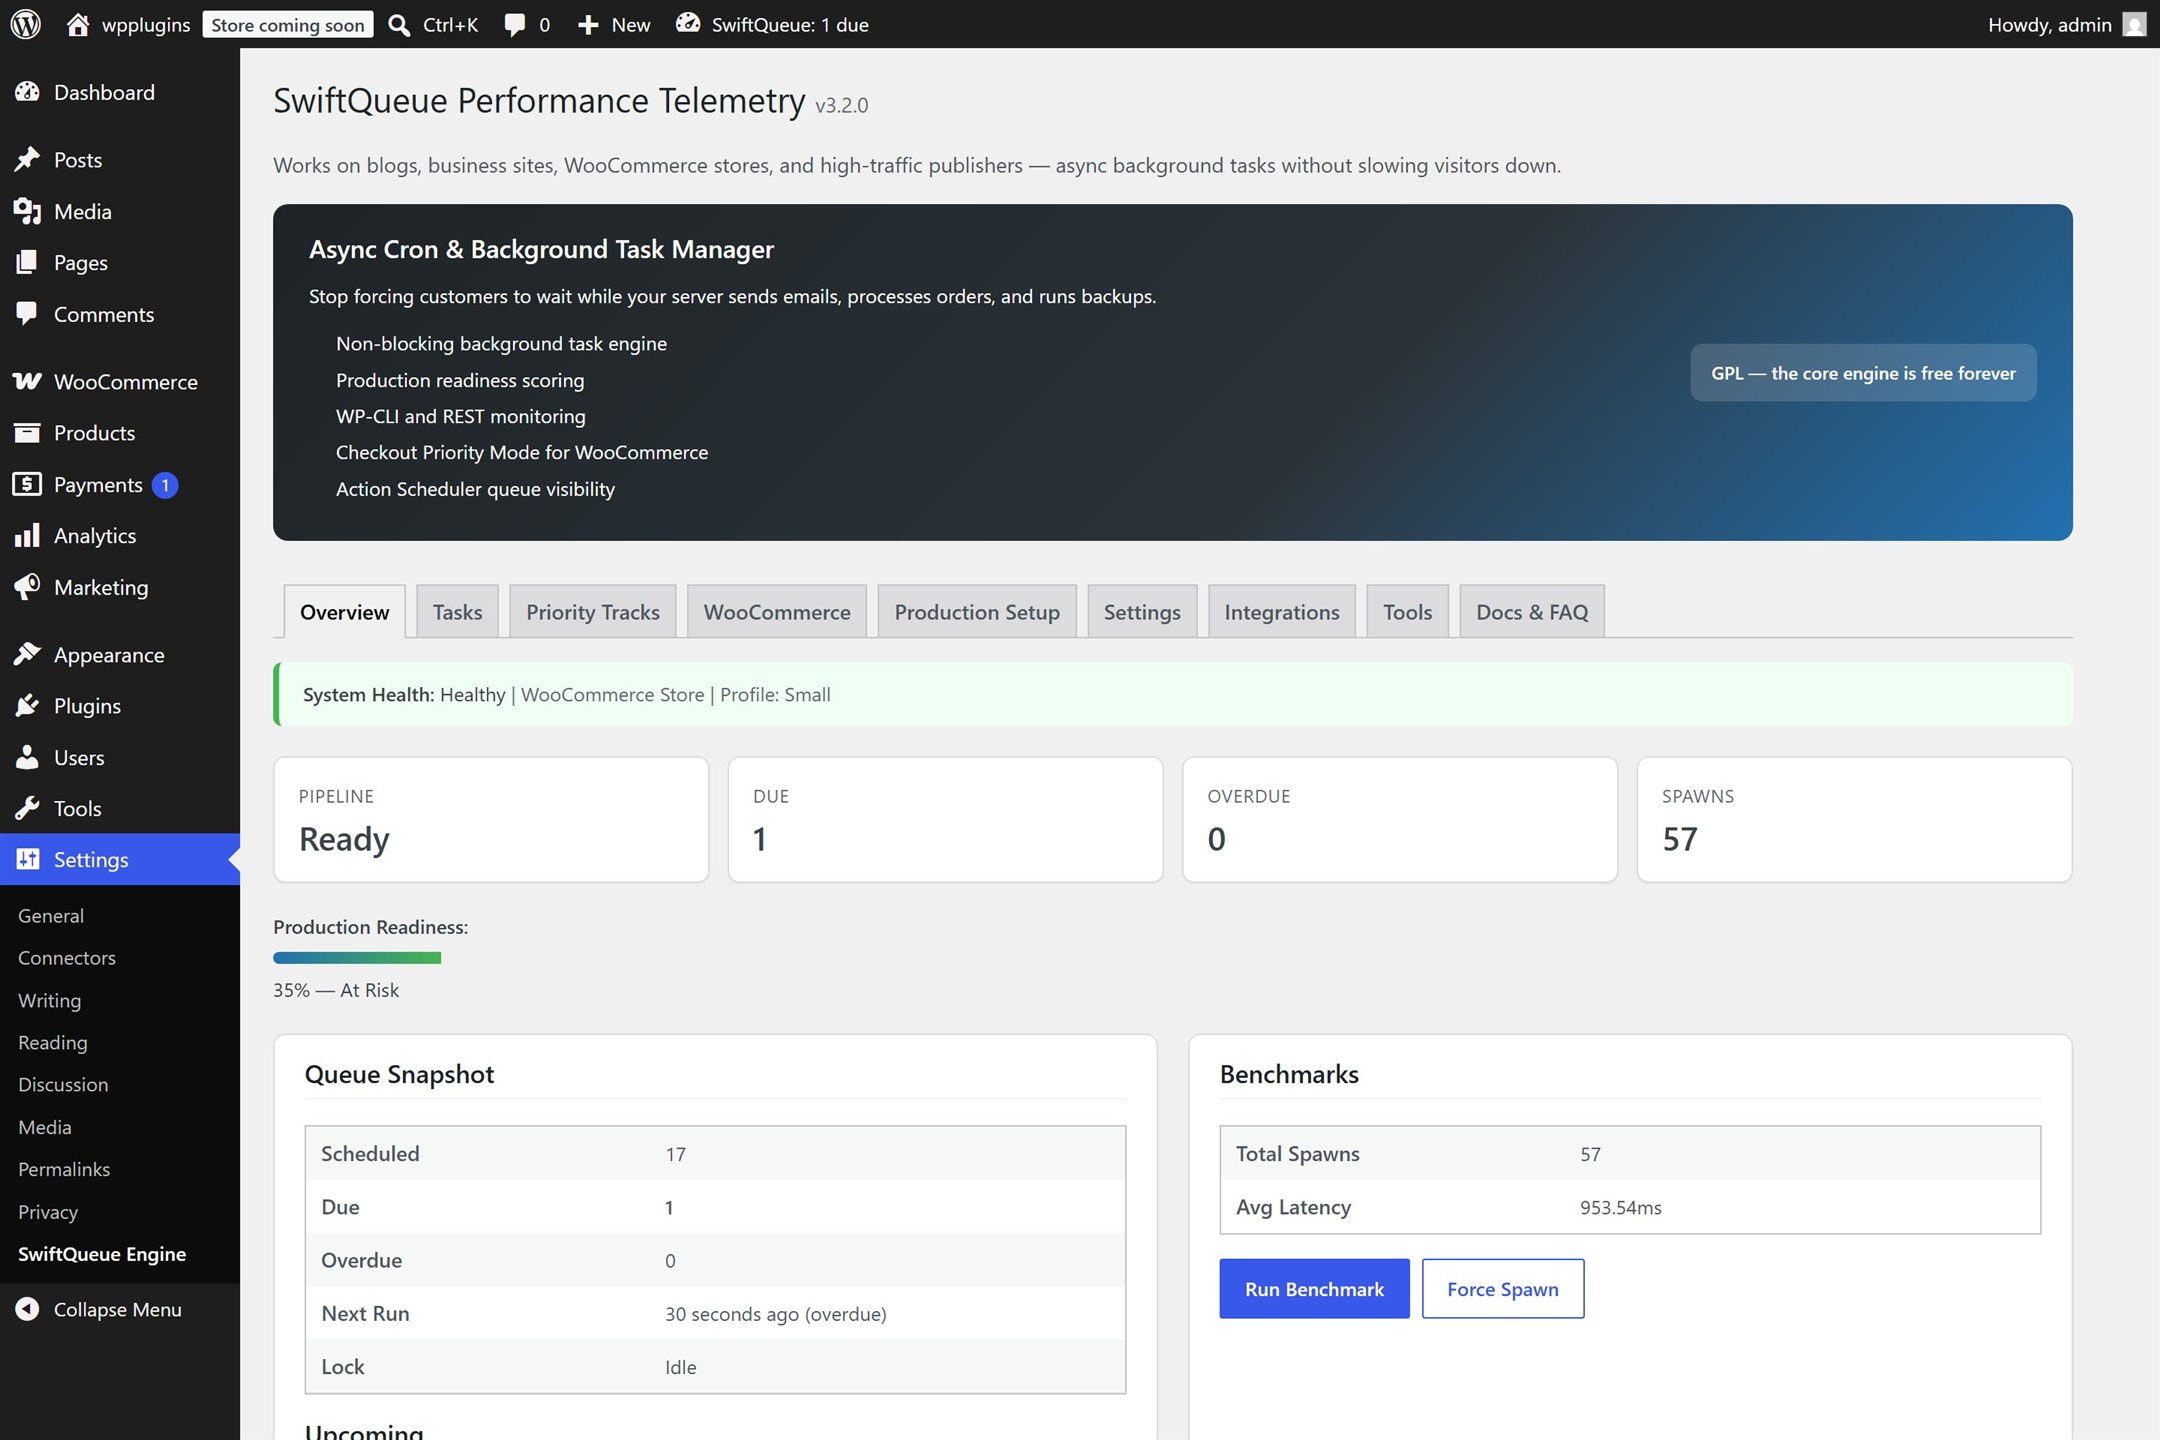Click the WooCommerce logo icon
Viewport: 2160px width, 1440px height.
coord(27,381)
